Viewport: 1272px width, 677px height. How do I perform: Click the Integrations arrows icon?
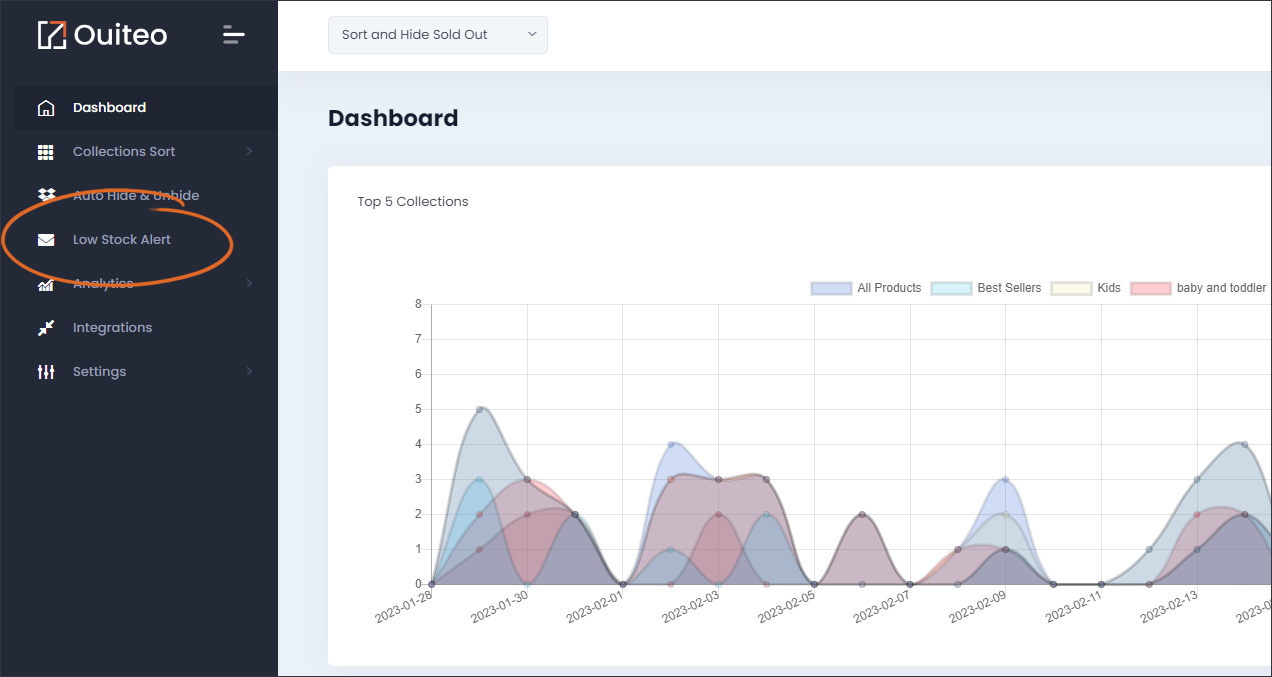point(46,328)
